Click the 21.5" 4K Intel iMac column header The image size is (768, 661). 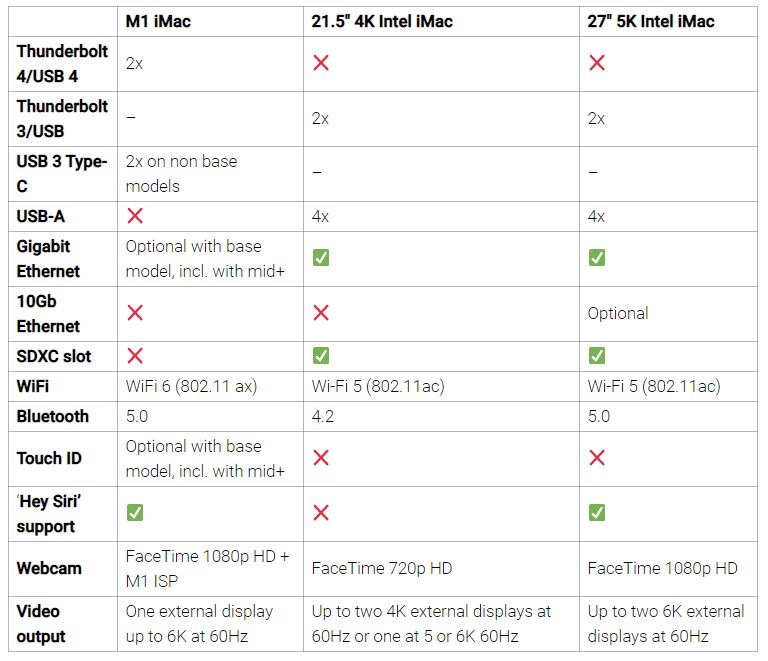(x=382, y=22)
